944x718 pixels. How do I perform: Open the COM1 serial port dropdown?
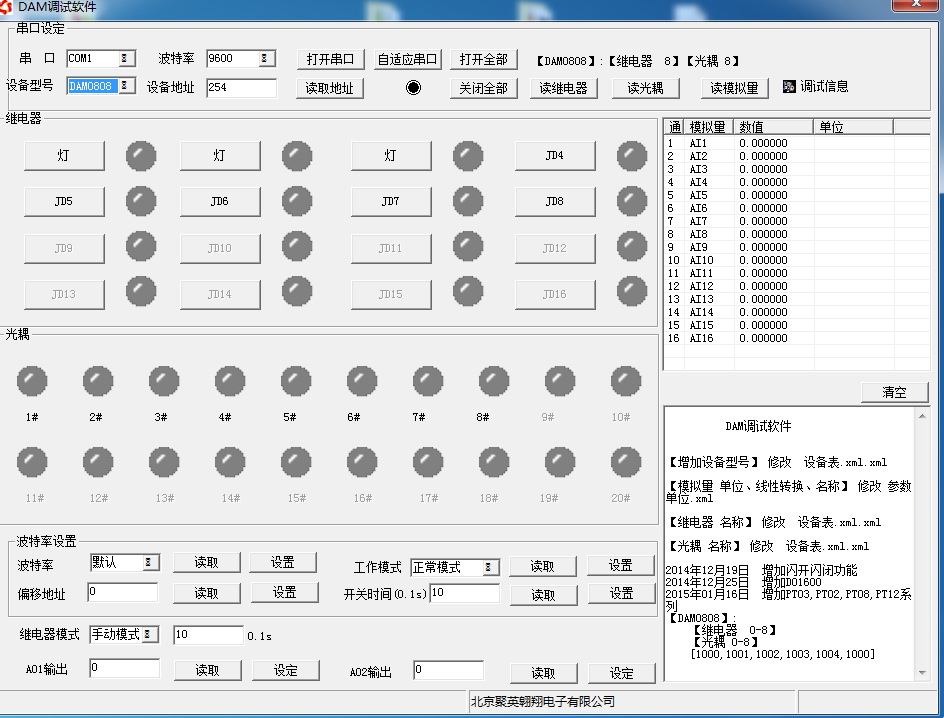pyautogui.click(x=125, y=59)
